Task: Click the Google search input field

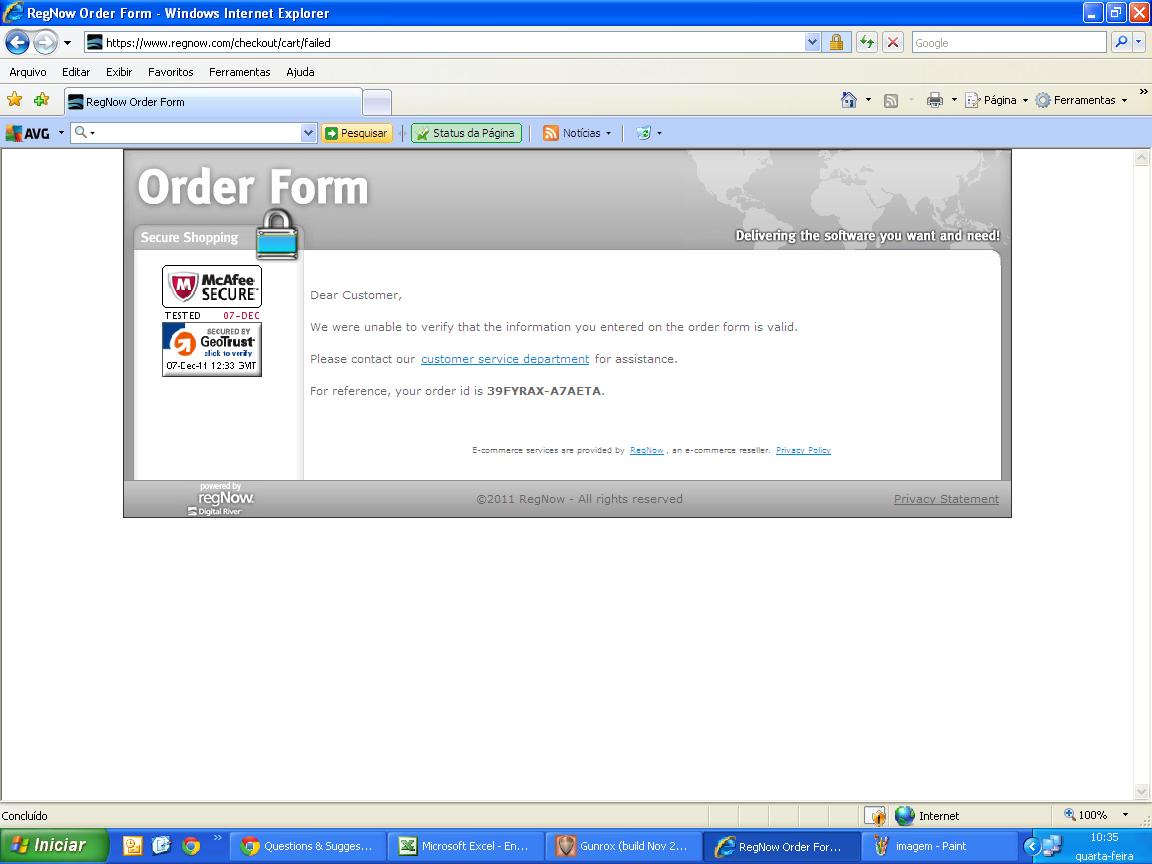Action: [1008, 42]
